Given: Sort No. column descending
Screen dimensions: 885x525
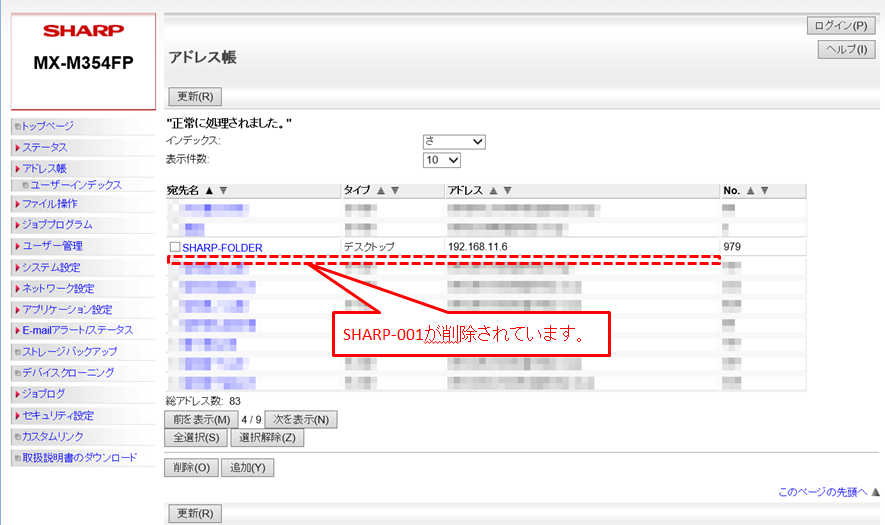Looking at the screenshot, I should pyautogui.click(x=764, y=191).
